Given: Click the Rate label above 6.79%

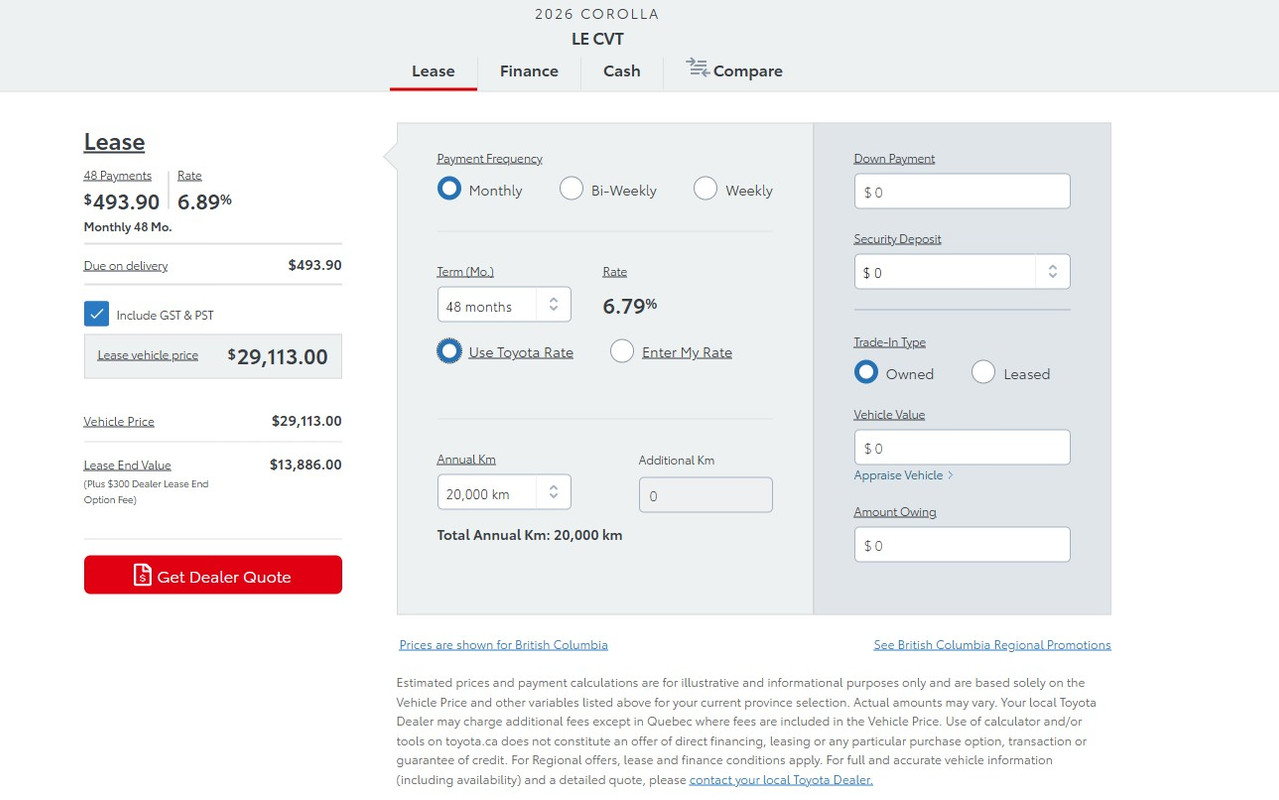Looking at the screenshot, I should 615,271.
